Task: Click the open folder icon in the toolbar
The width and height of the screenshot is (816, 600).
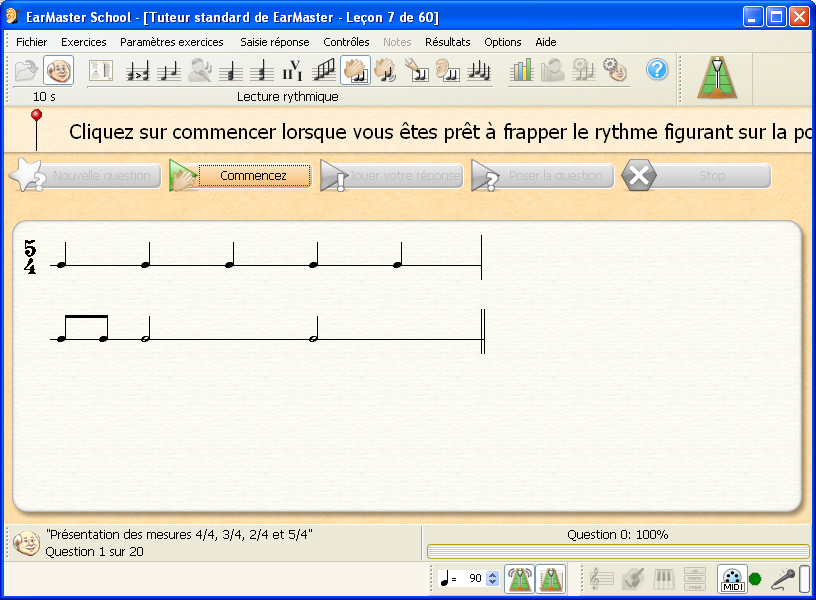Action: [x=26, y=70]
